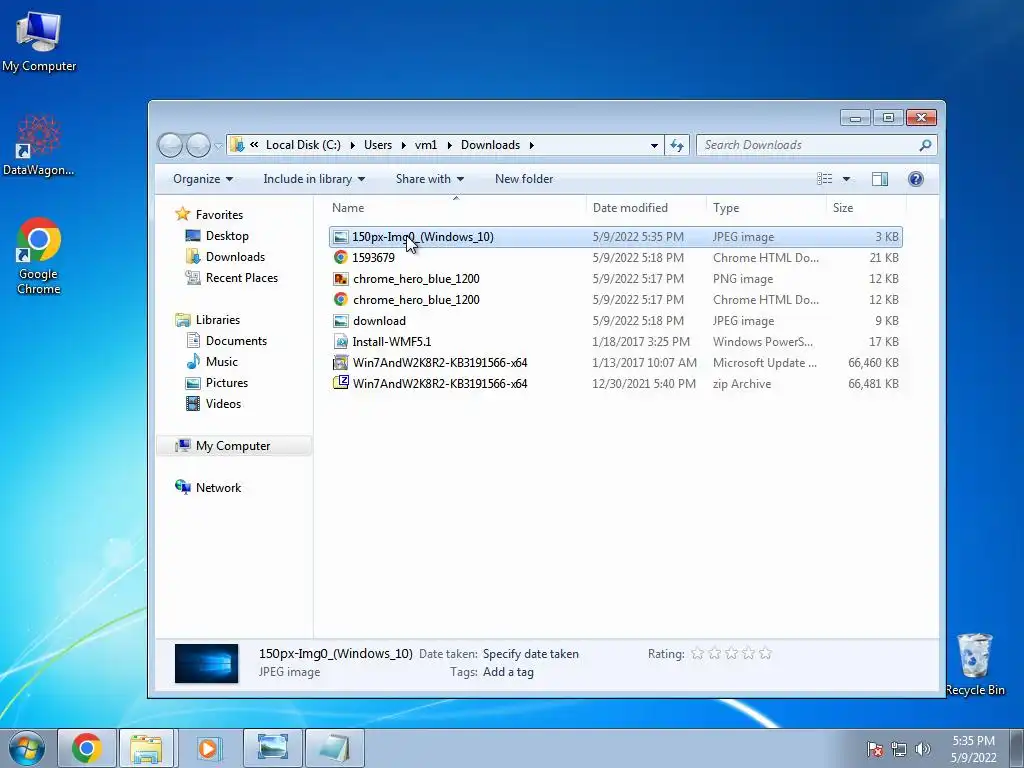The width and height of the screenshot is (1024, 768).
Task: Click the Windows Start button
Action: click(27, 748)
